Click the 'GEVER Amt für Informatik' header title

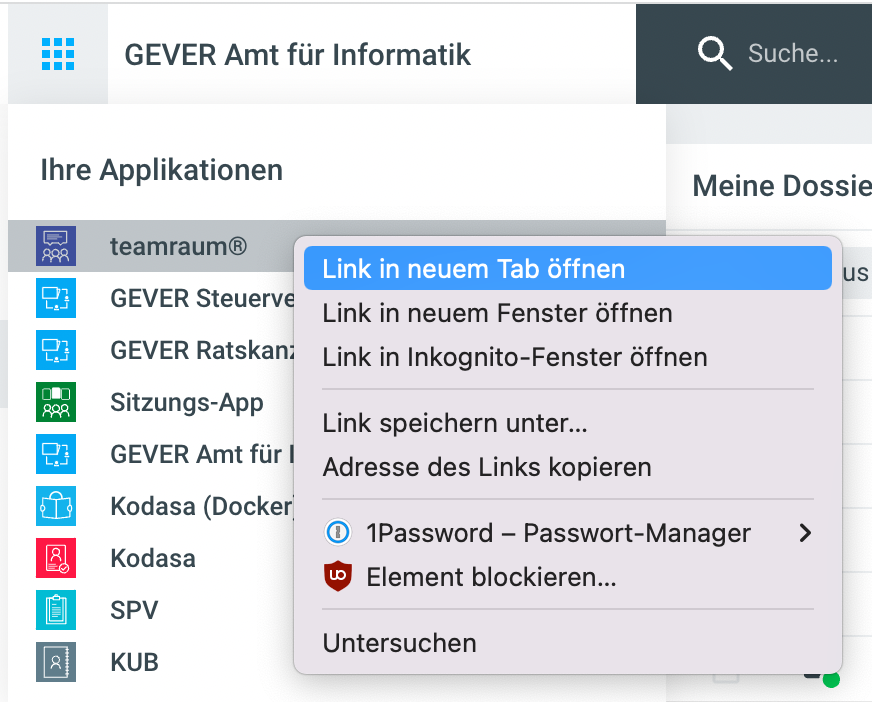point(297,54)
